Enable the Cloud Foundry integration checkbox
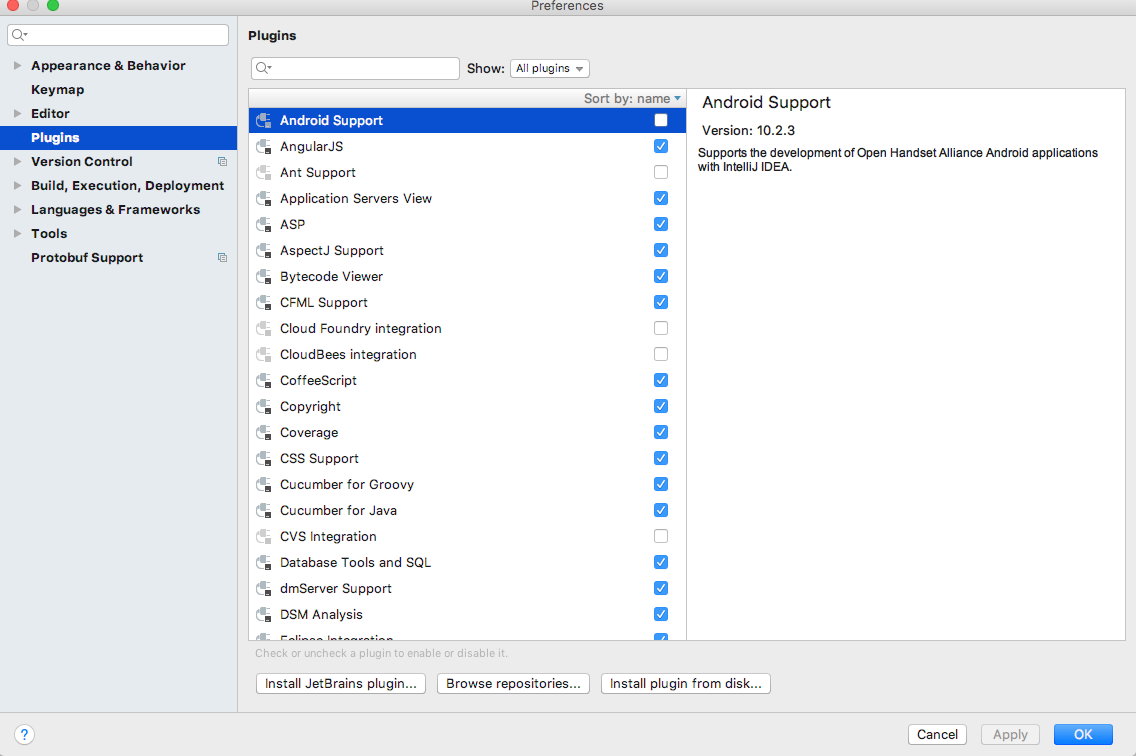The height and width of the screenshot is (756, 1136). 661,328
